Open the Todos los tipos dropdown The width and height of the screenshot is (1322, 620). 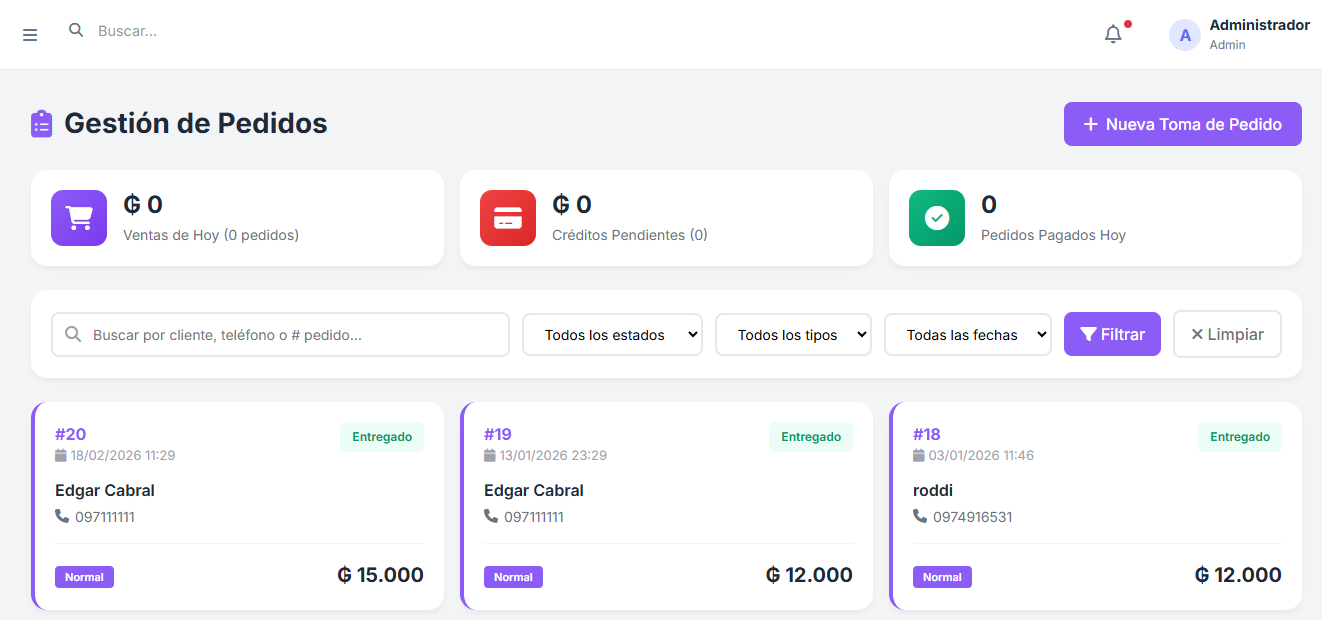(793, 335)
